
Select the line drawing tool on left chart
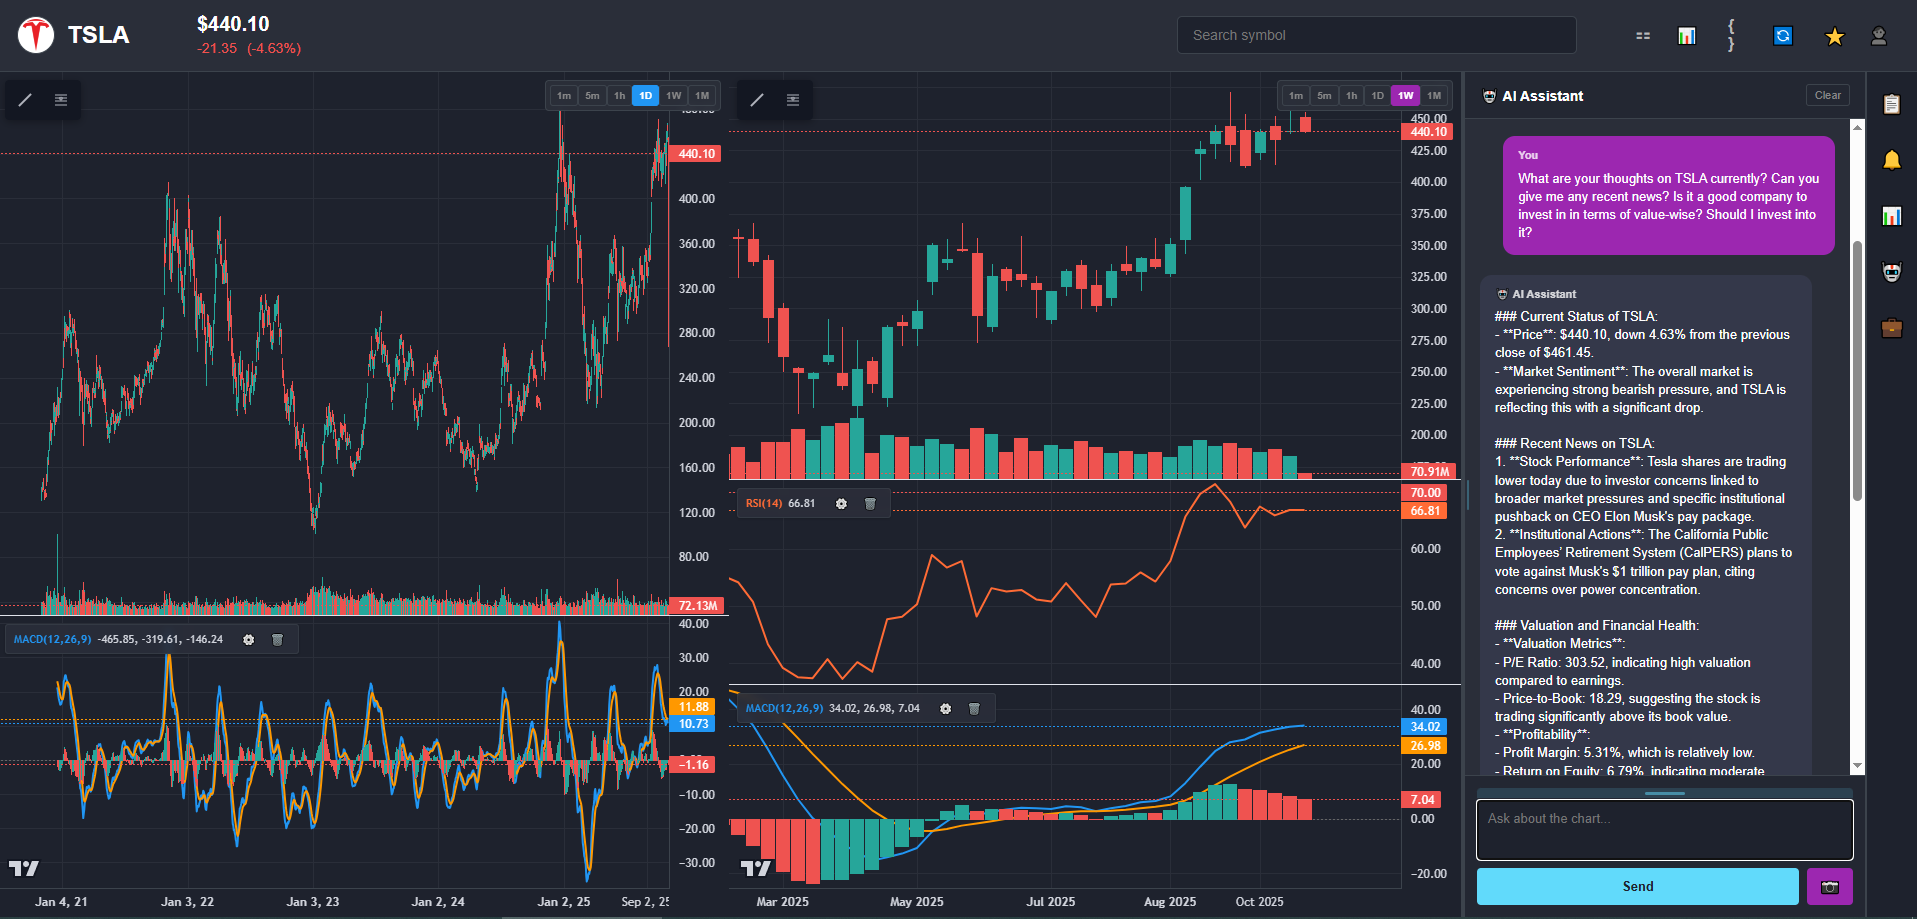click(25, 99)
